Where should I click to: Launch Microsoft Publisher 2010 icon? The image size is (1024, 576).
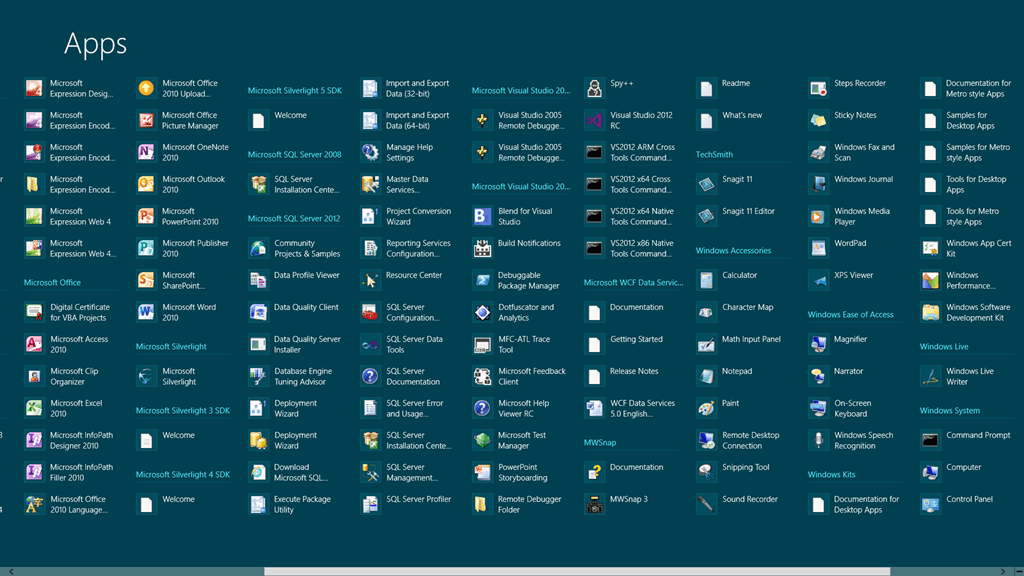click(x=146, y=248)
